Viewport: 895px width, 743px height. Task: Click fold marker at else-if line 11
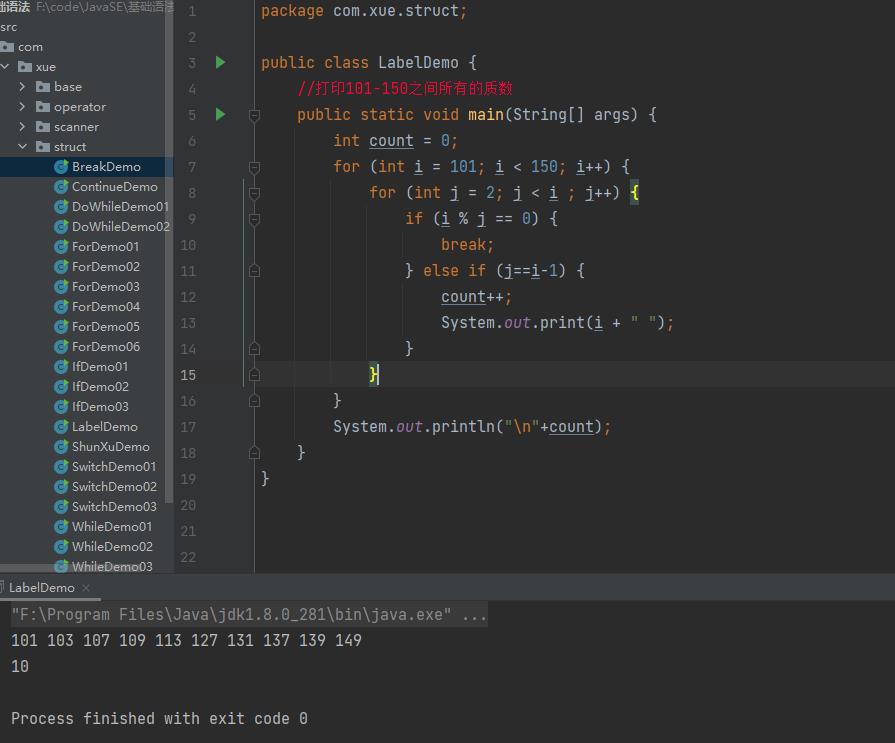coord(255,271)
